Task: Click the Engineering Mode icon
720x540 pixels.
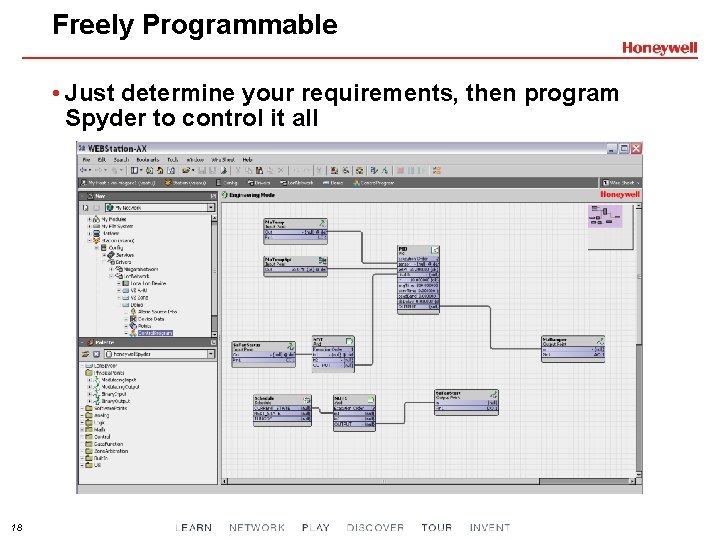Action: tap(225, 195)
